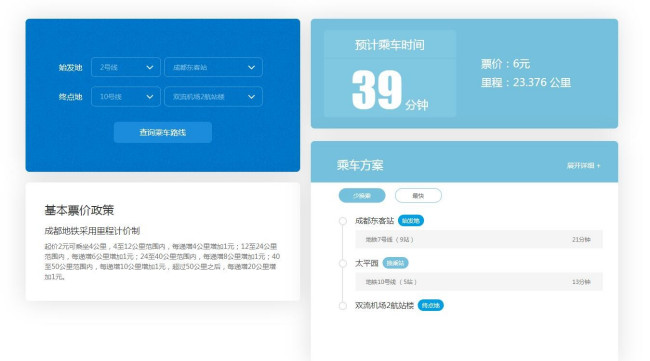This screenshot has width=650, height=361.
Task: Click the timeline circle beside 双流机场2航站楼
Action: [342, 306]
